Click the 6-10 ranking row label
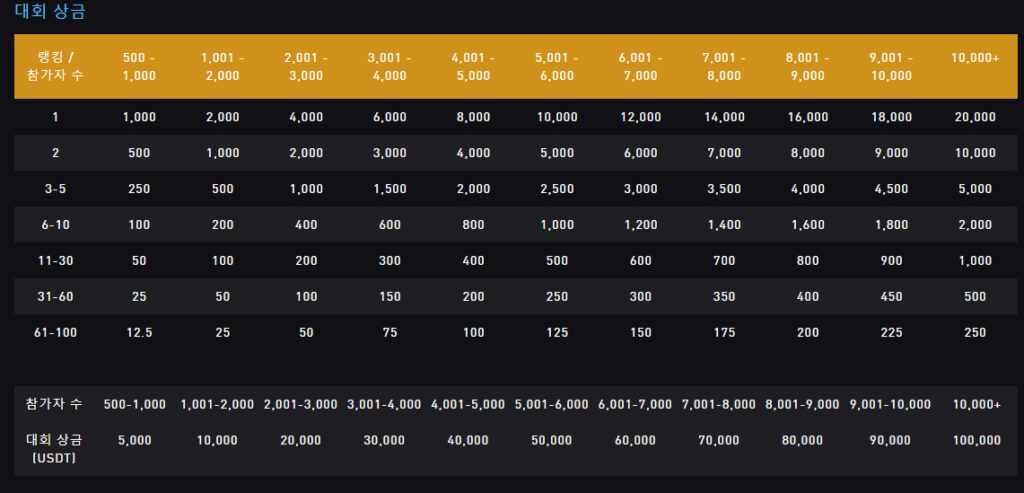 click(x=56, y=225)
